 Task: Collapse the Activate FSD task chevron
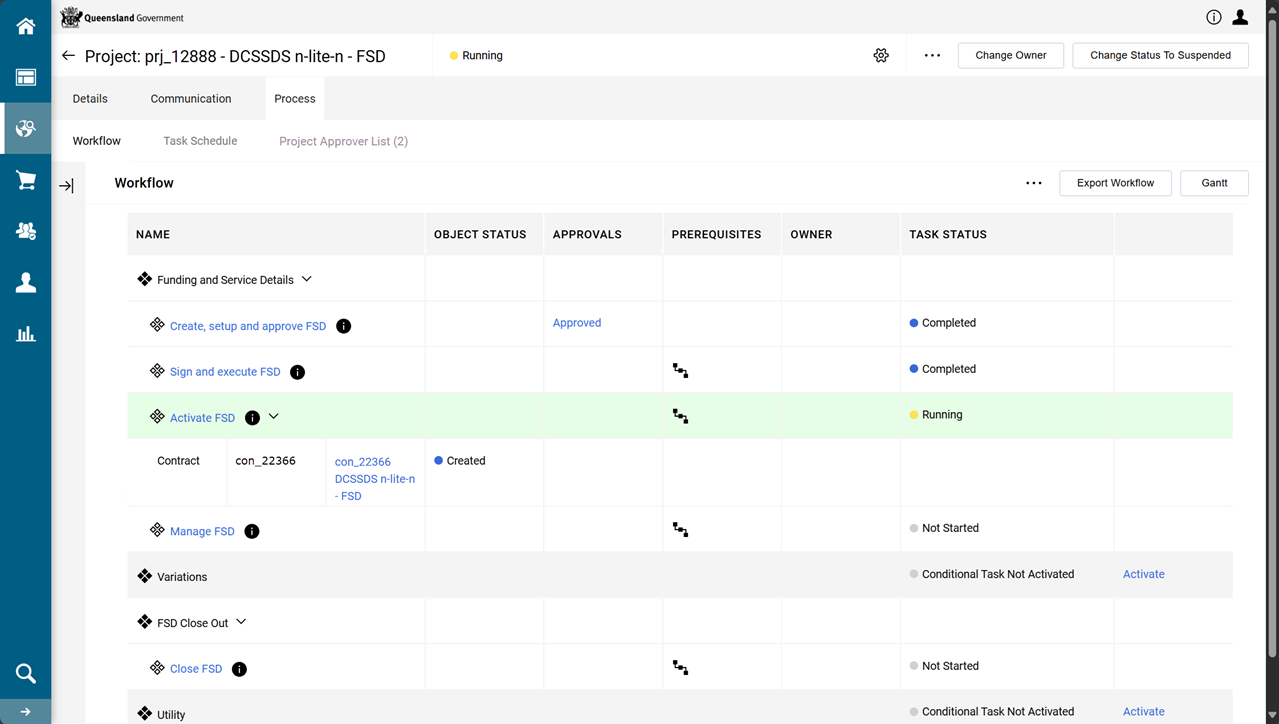tap(274, 417)
